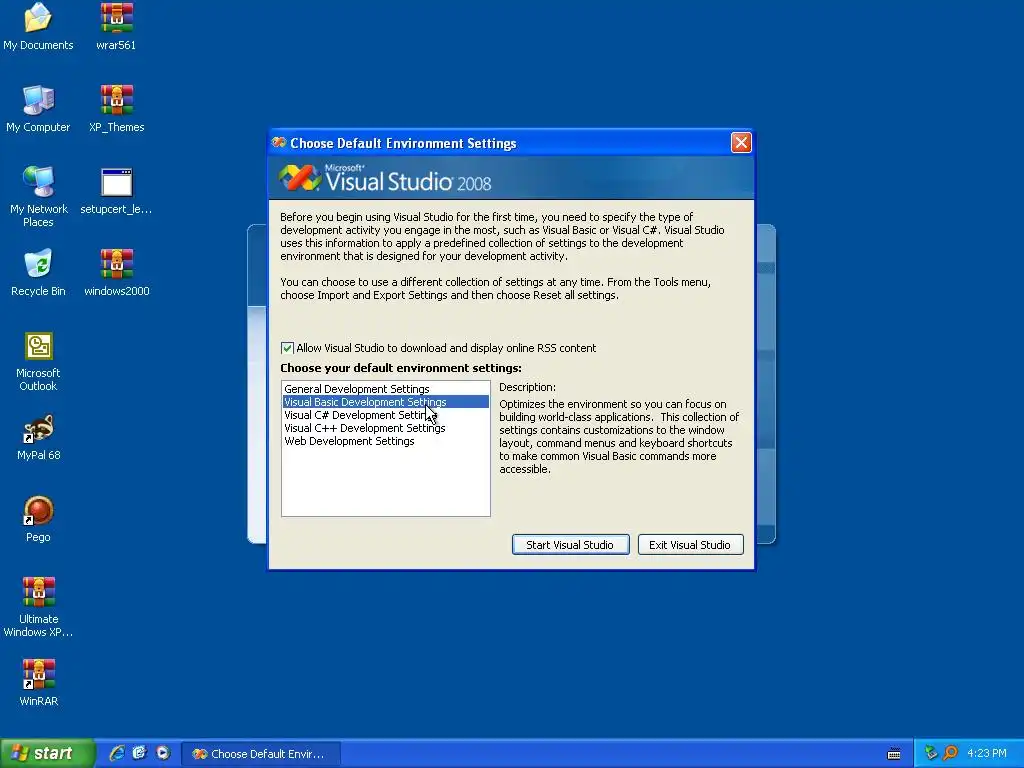This screenshot has height=768, width=1024.
Task: Click Start Visual Studio button
Action: pyautogui.click(x=570, y=545)
